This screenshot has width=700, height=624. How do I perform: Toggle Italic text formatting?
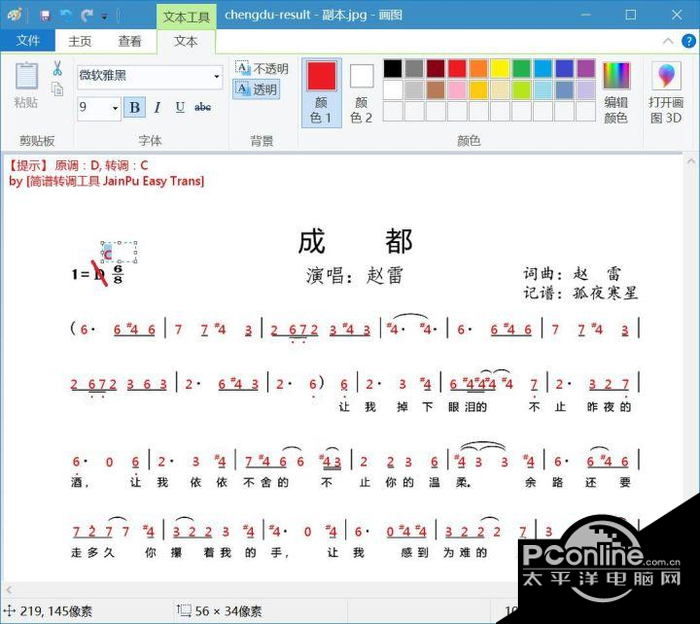(157, 107)
